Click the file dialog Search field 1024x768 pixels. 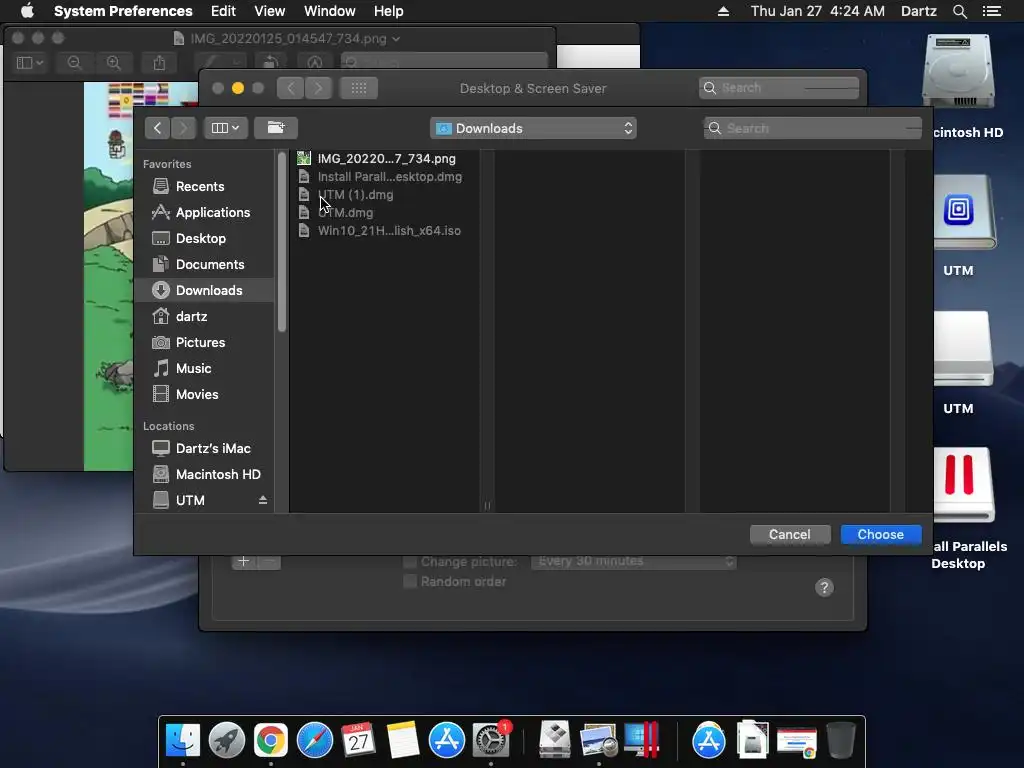click(813, 128)
